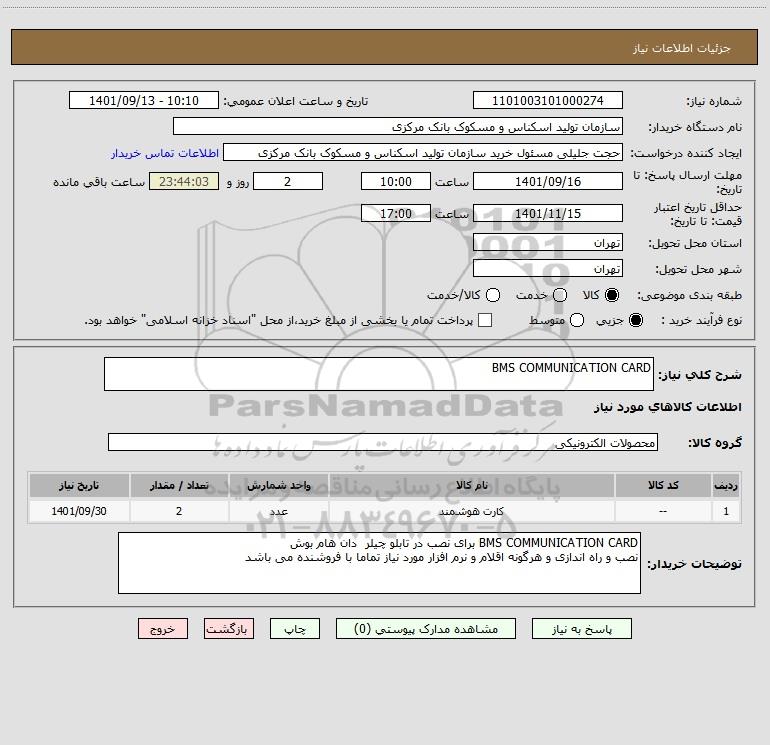
Task: Click the need date cell 1401/09/30
Action: (x=79, y=511)
